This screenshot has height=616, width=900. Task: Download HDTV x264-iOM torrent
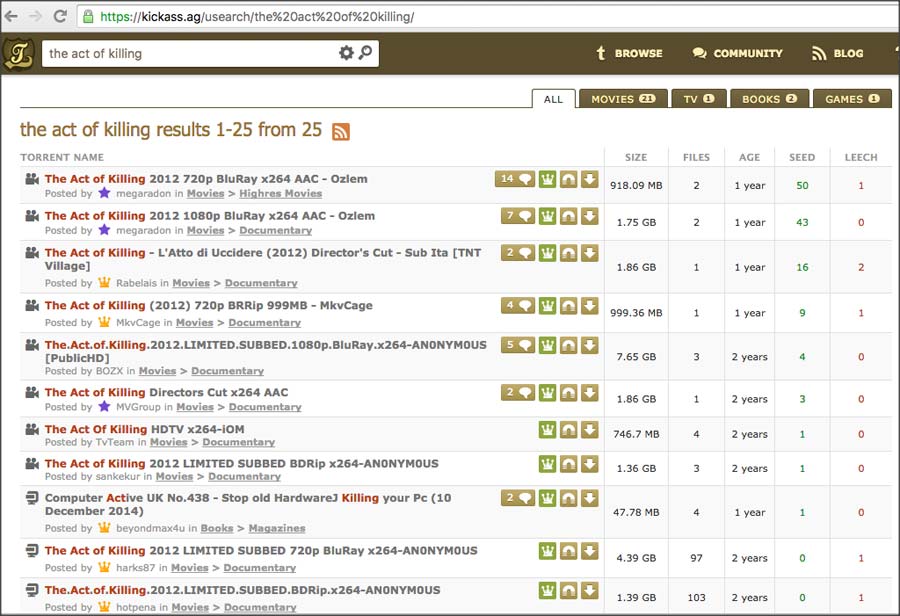point(589,429)
